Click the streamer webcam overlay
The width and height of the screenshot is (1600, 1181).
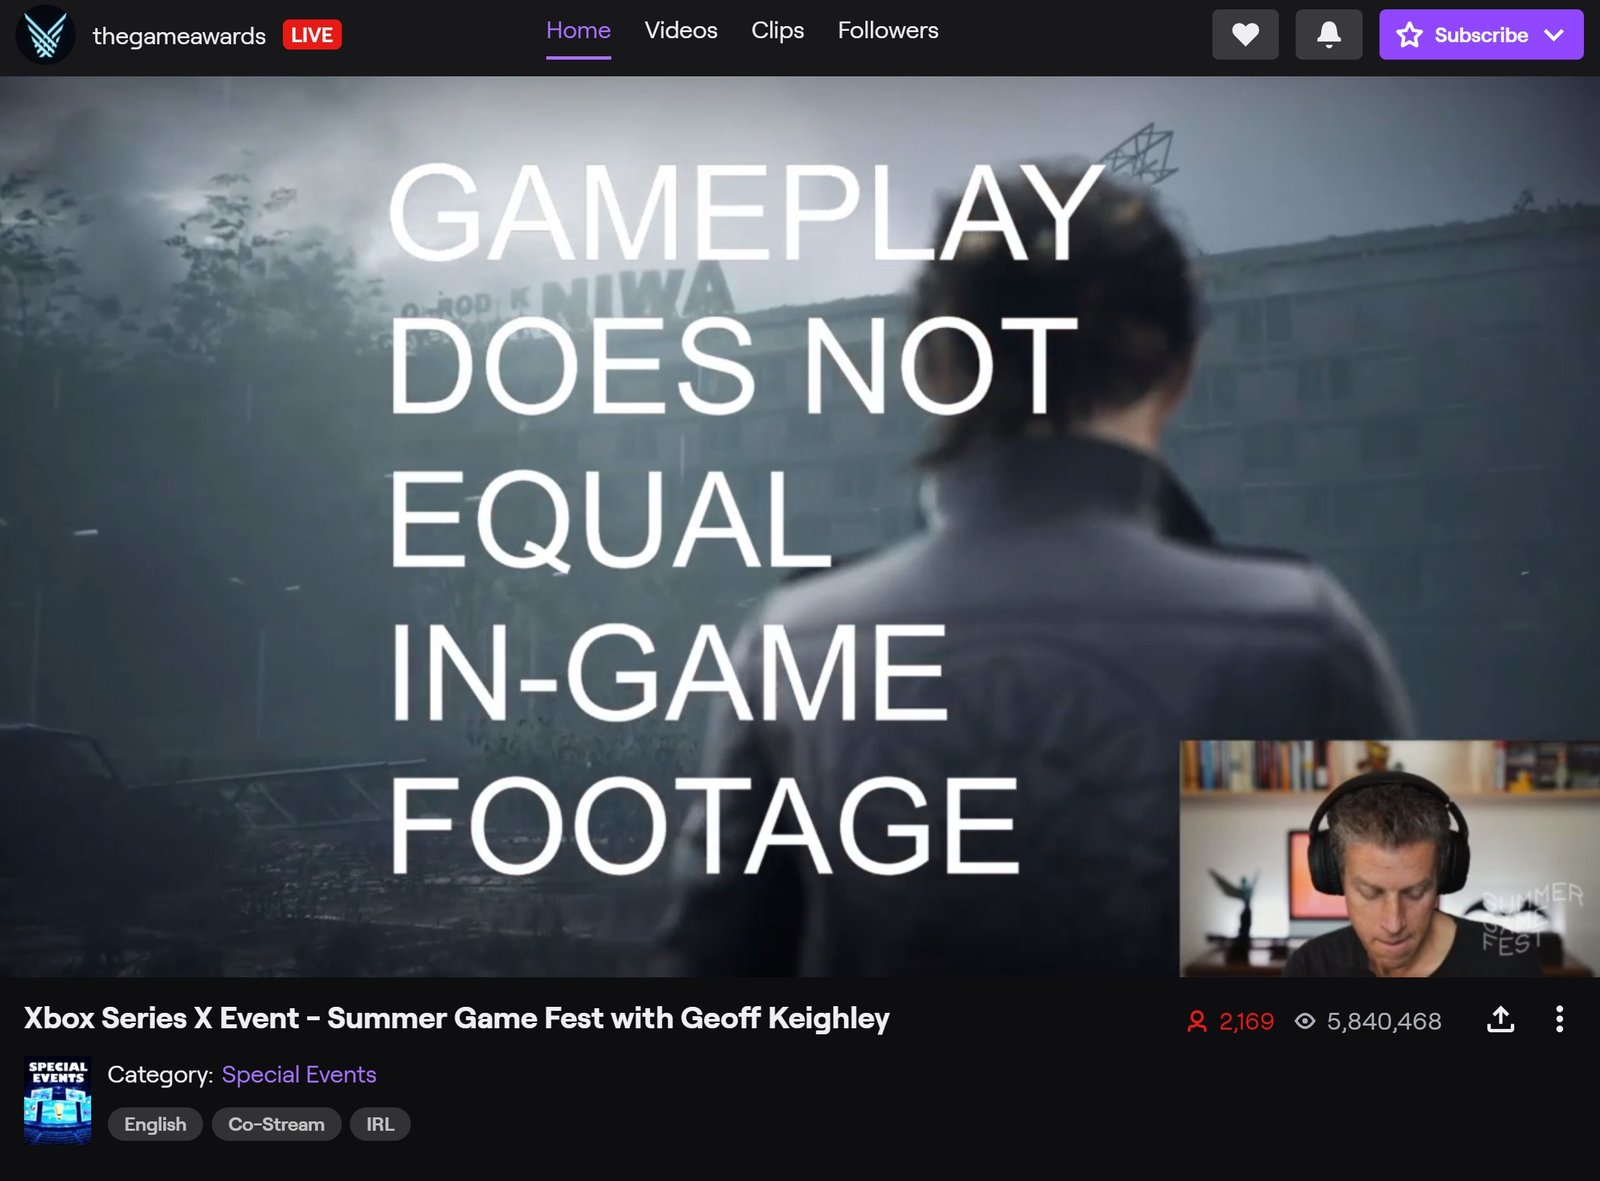coord(1390,859)
